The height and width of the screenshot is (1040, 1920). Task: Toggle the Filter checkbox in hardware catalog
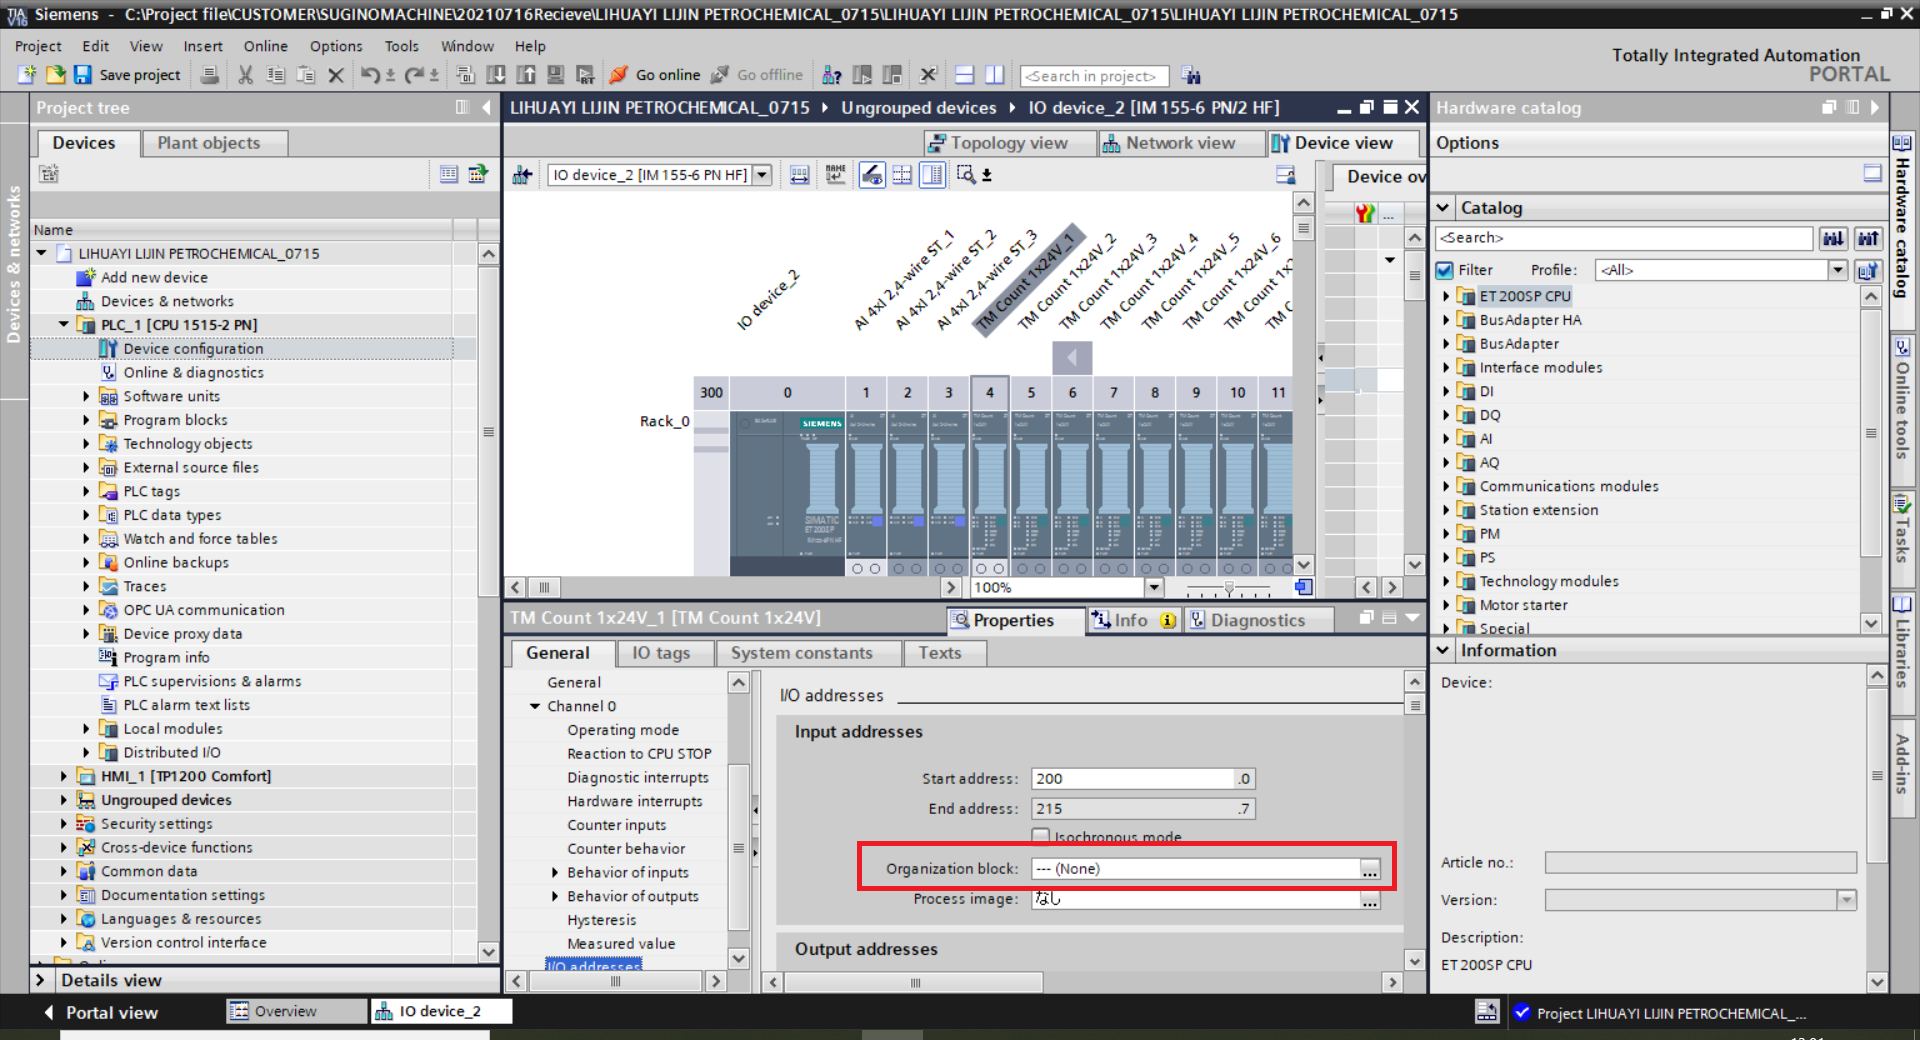1445,270
